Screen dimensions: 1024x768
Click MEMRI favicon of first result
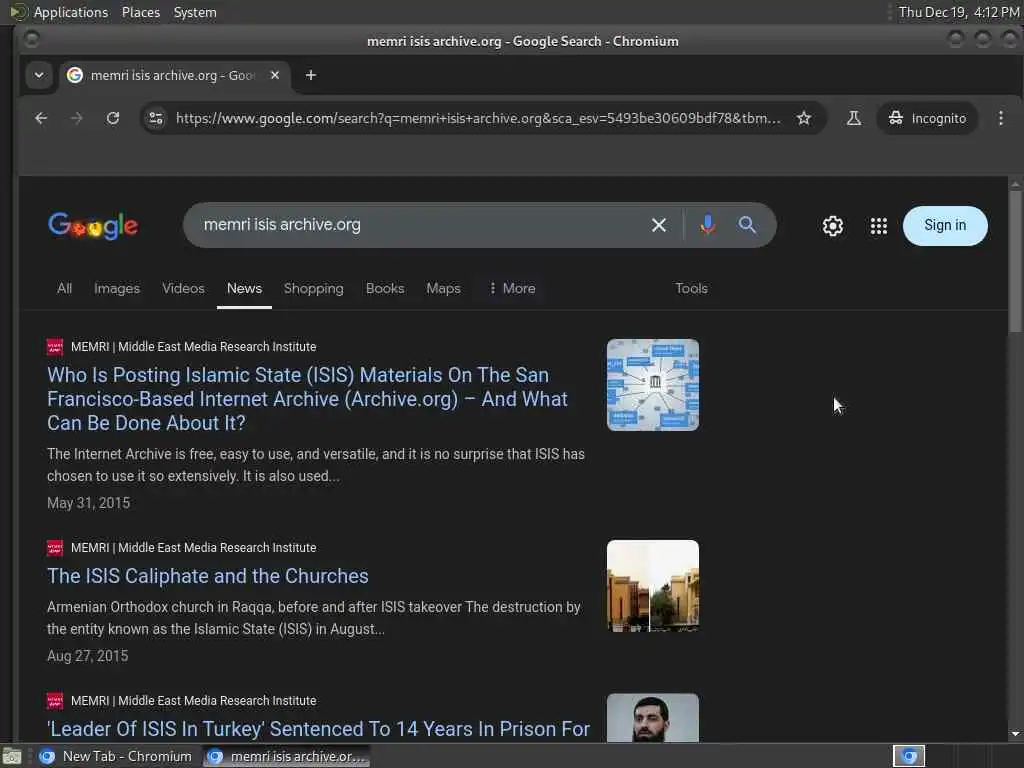(x=55, y=347)
